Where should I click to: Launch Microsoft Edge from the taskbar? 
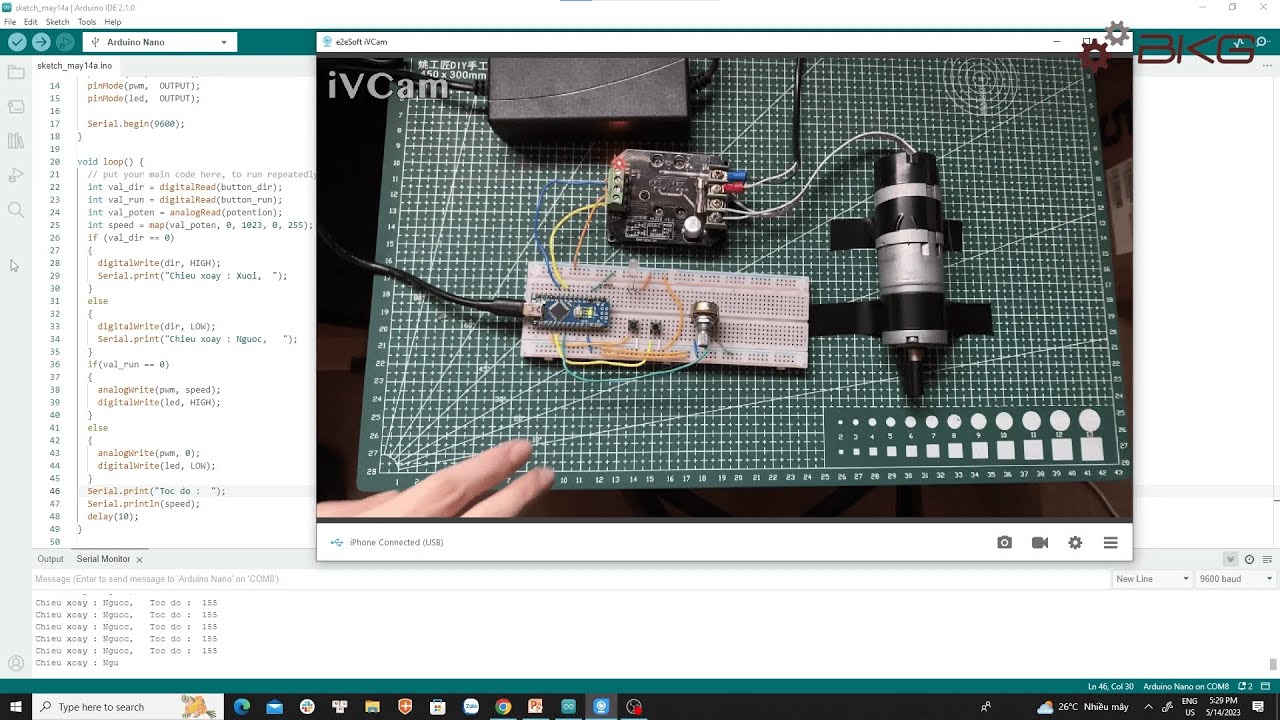242,707
